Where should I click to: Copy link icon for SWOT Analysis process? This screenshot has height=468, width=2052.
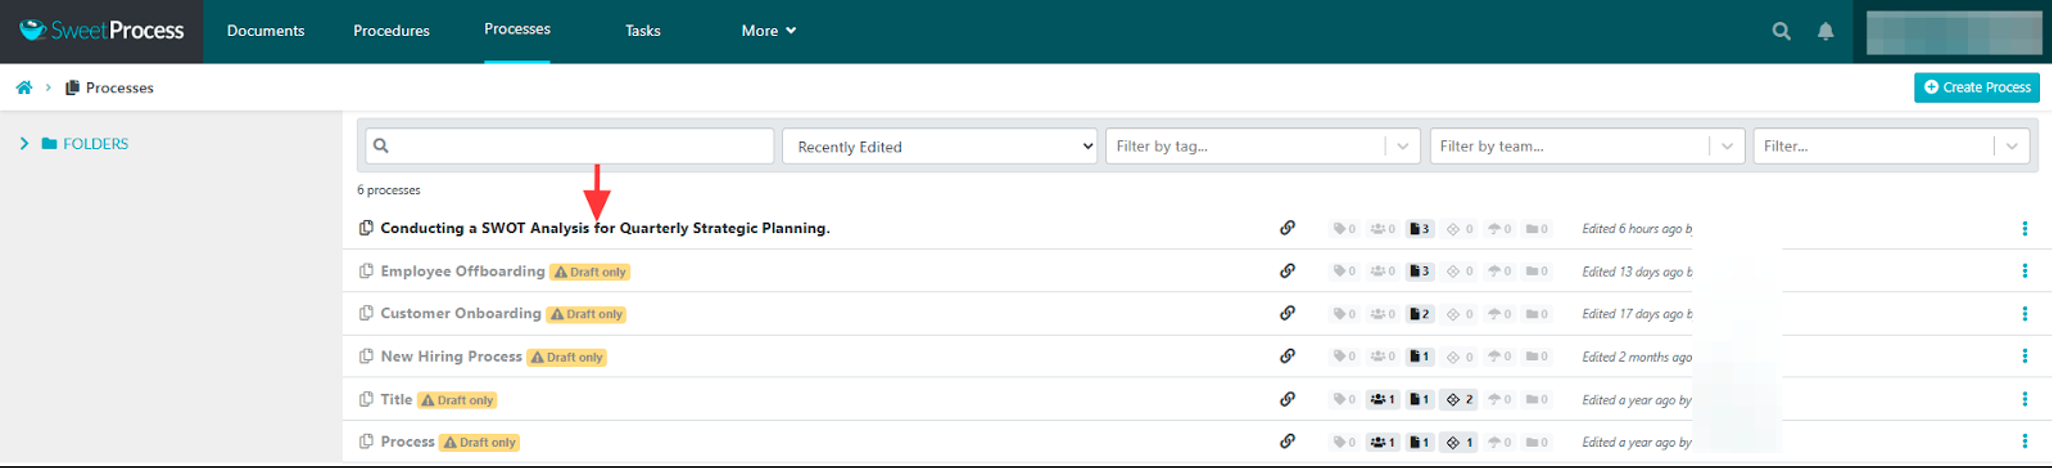click(x=1287, y=228)
